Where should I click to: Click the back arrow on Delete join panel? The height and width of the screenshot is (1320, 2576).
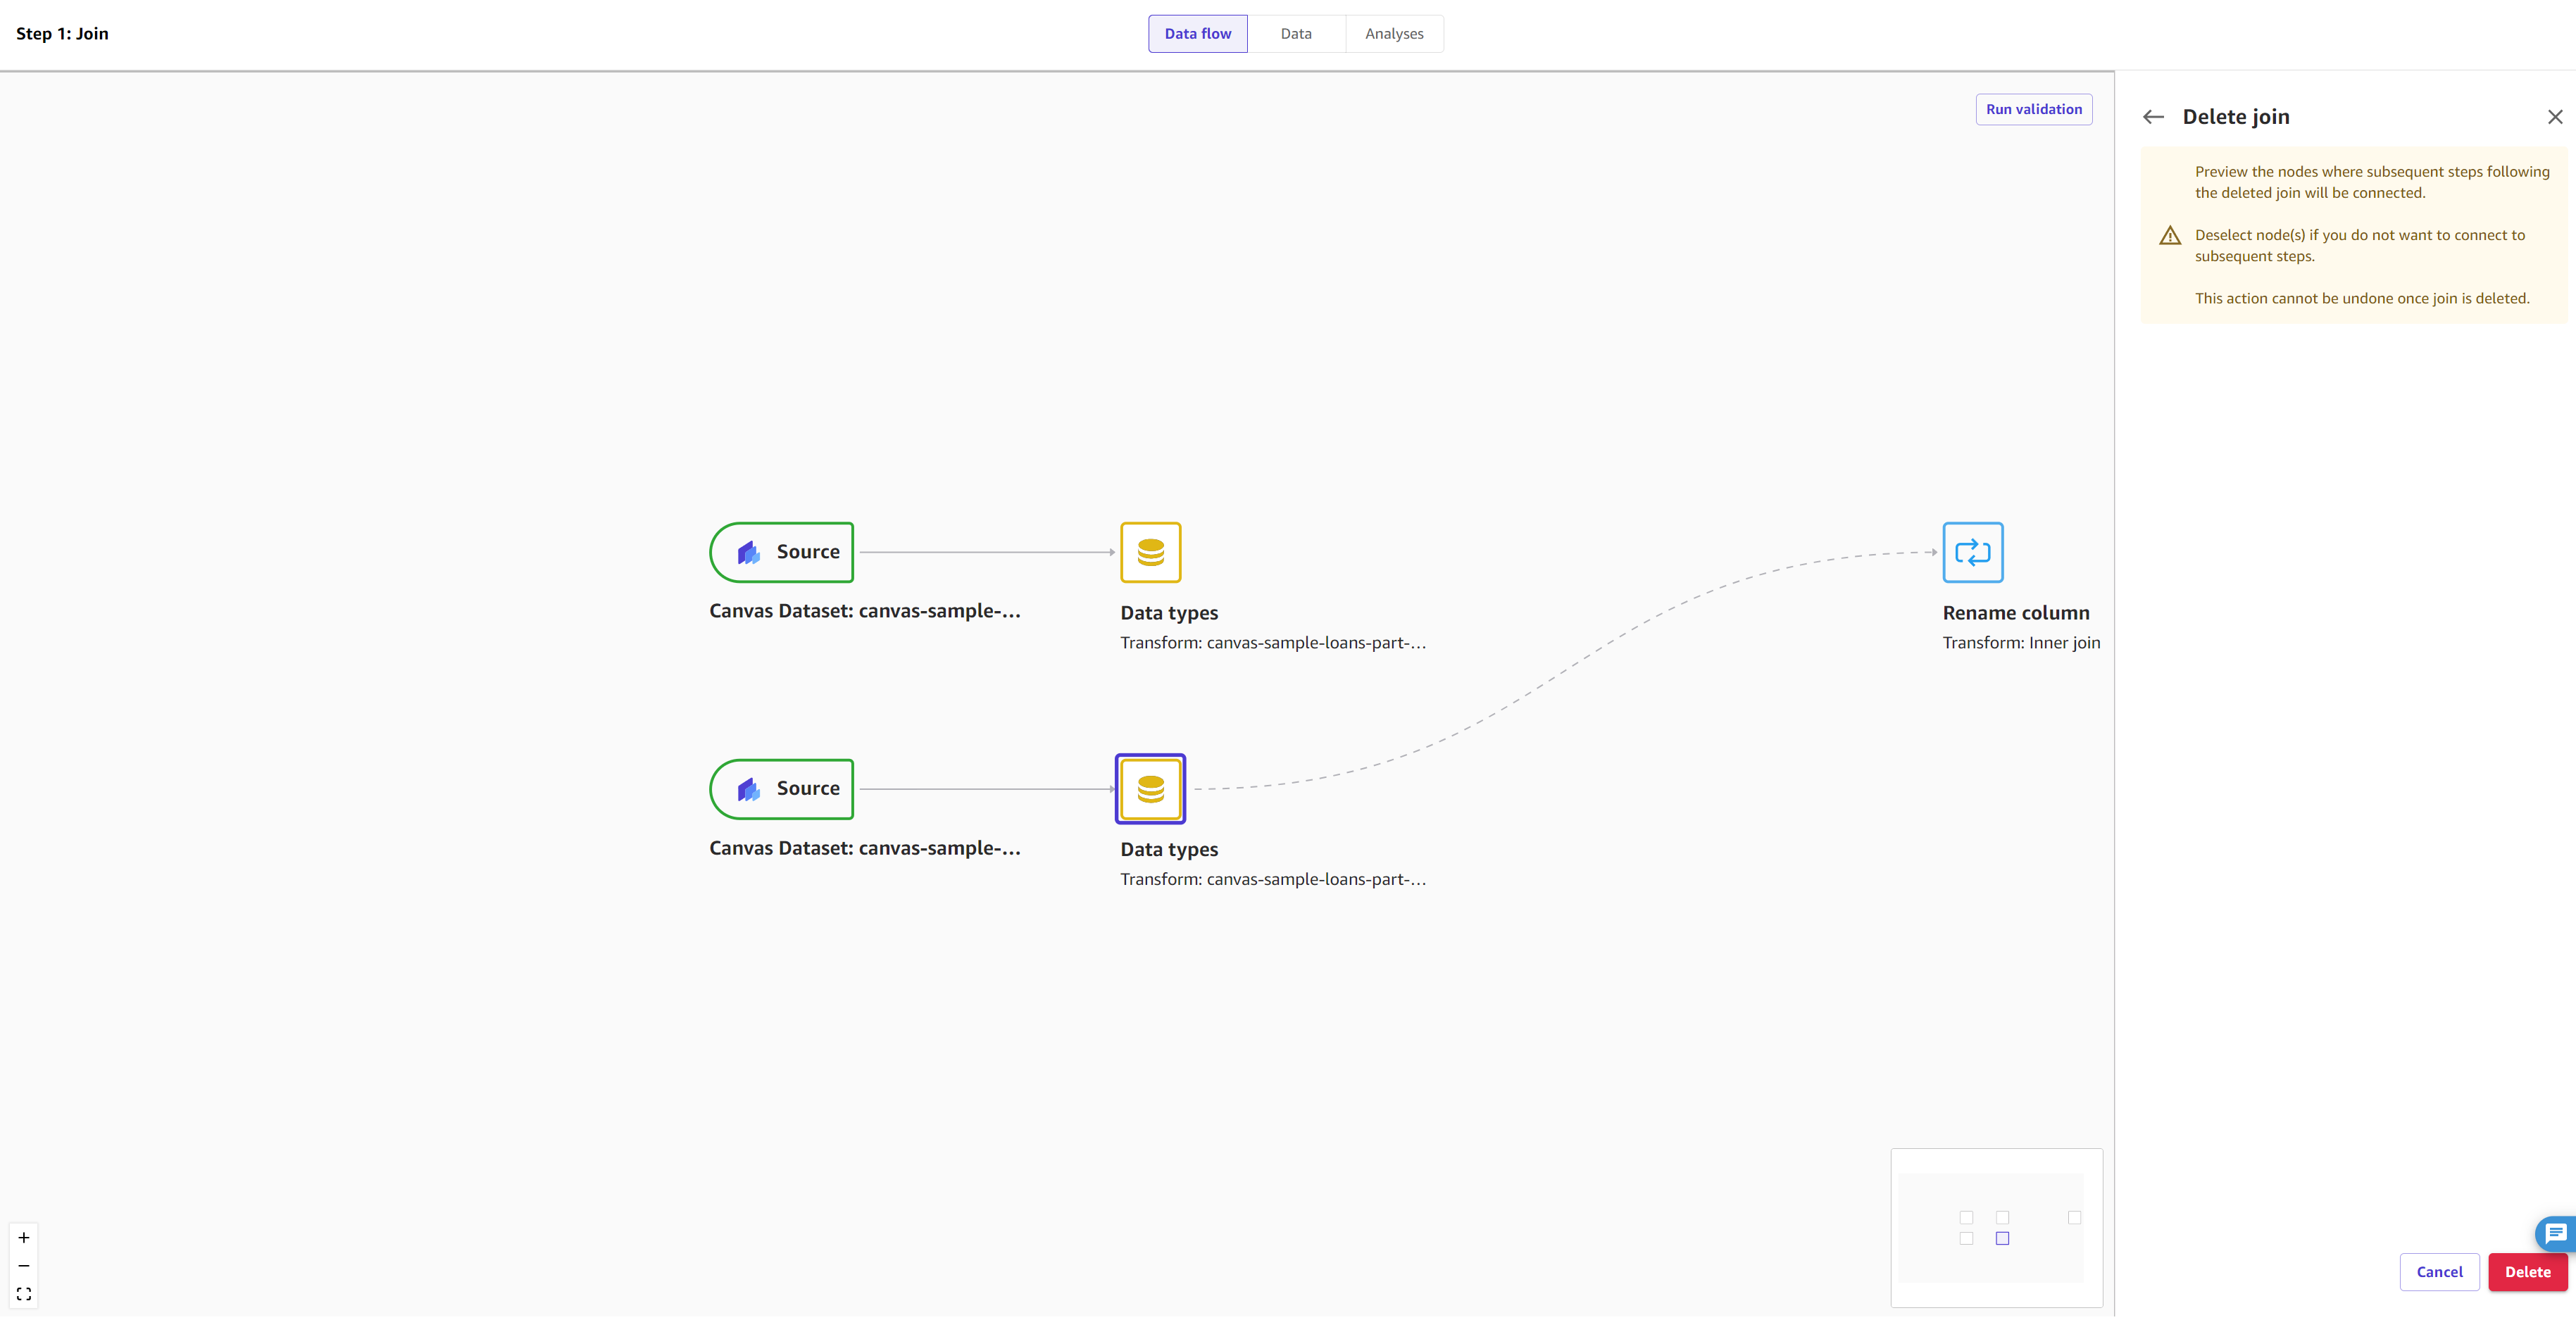tap(2155, 116)
